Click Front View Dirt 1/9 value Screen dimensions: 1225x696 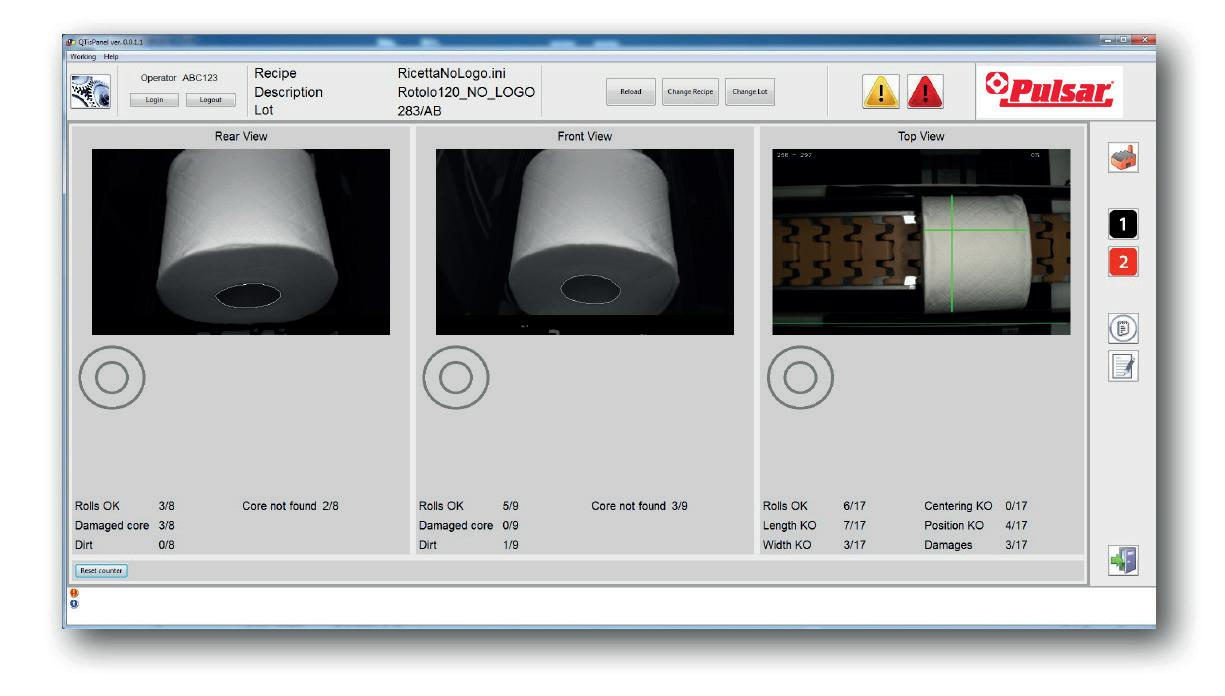click(x=511, y=545)
